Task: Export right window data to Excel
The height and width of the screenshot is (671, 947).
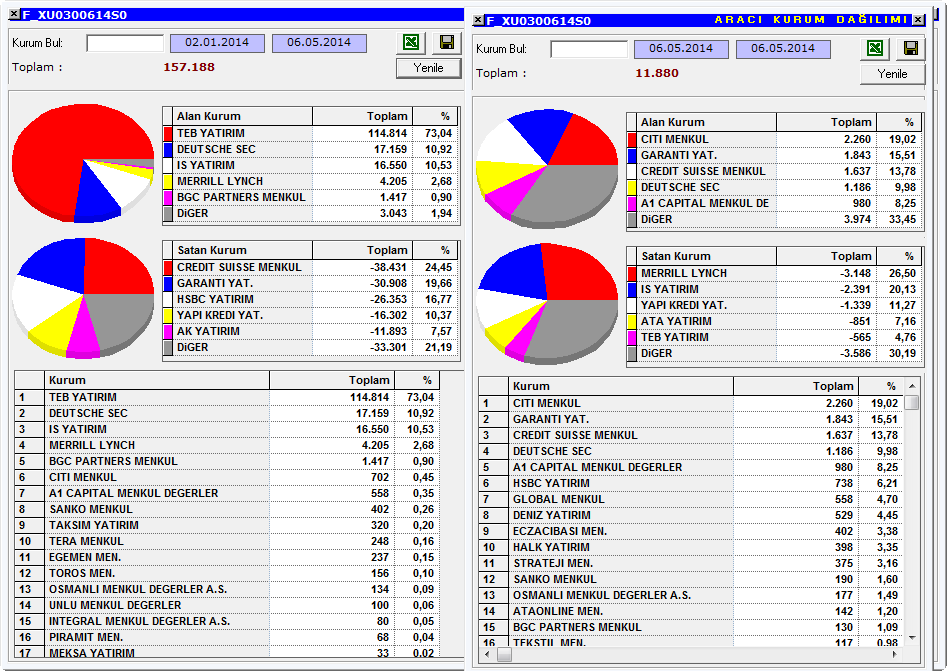Action: click(875, 48)
